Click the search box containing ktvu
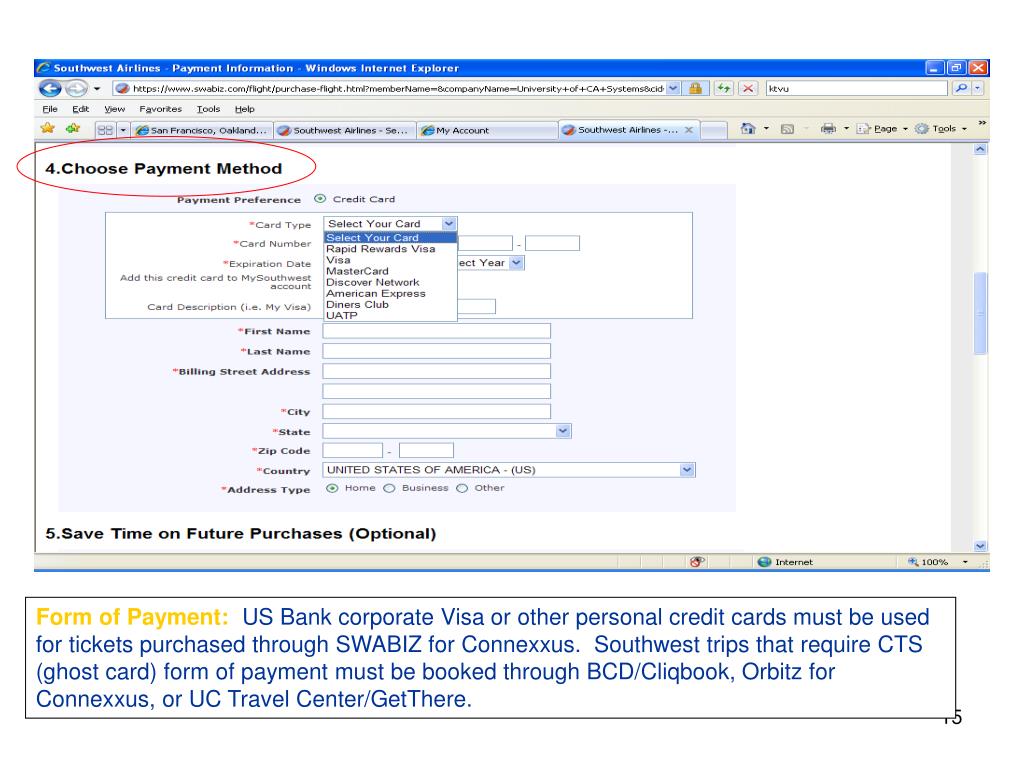1024x768 pixels. pyautogui.click(x=856, y=88)
